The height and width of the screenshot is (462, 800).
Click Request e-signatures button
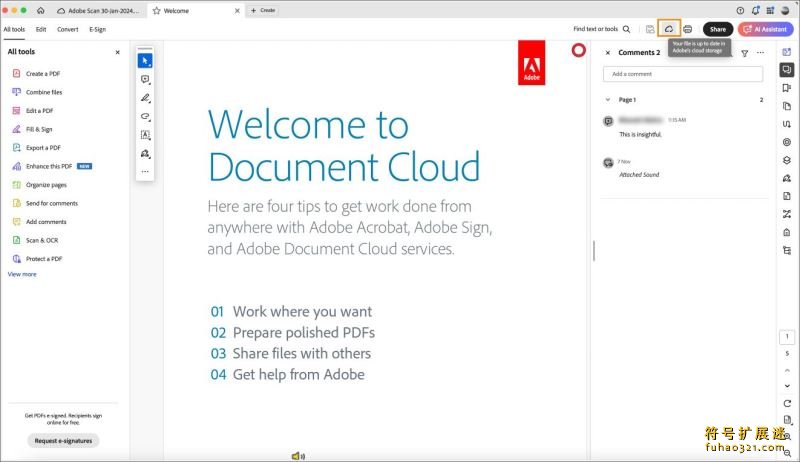[x=63, y=441]
